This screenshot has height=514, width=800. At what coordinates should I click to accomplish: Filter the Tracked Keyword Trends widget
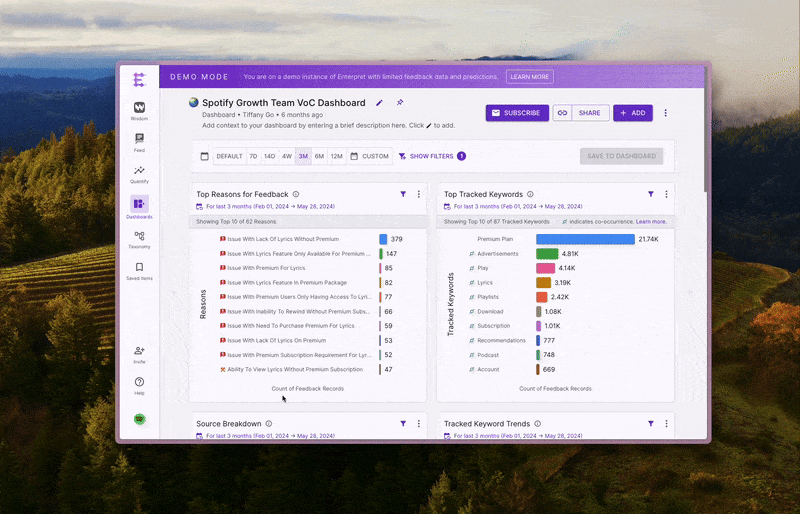pyautogui.click(x=651, y=424)
